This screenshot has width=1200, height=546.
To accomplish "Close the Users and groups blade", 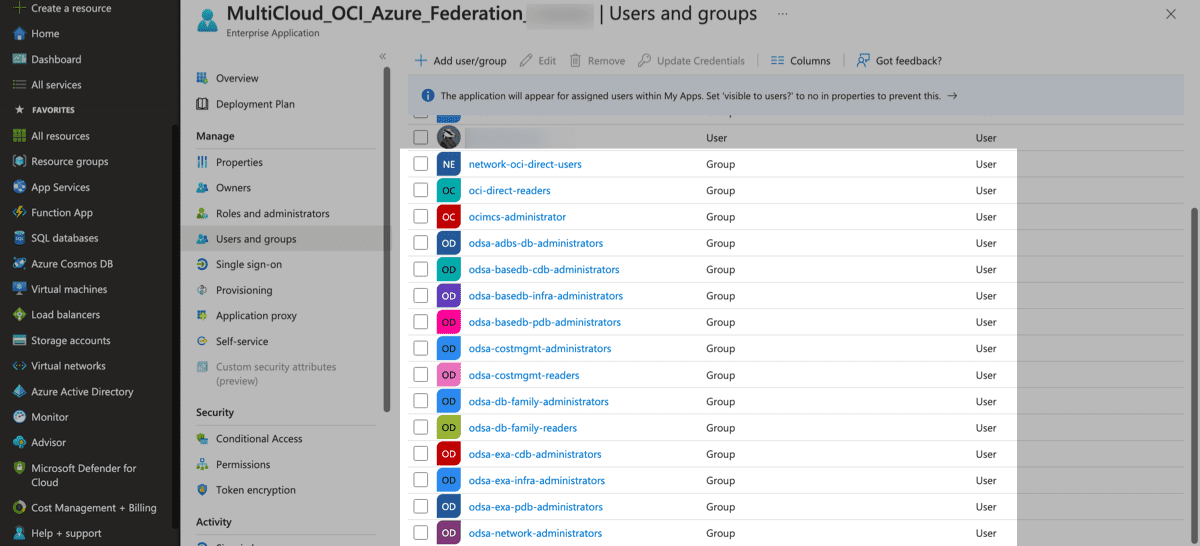I will 1171,14.
